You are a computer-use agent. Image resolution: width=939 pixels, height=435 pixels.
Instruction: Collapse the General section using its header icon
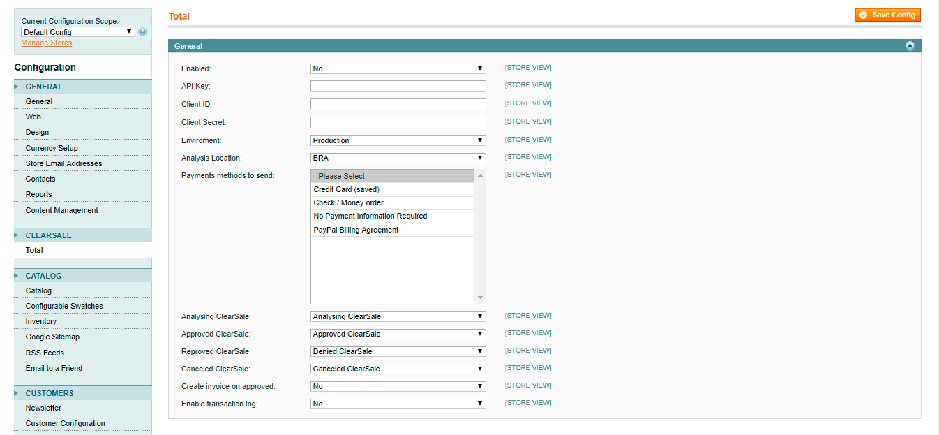(x=910, y=46)
